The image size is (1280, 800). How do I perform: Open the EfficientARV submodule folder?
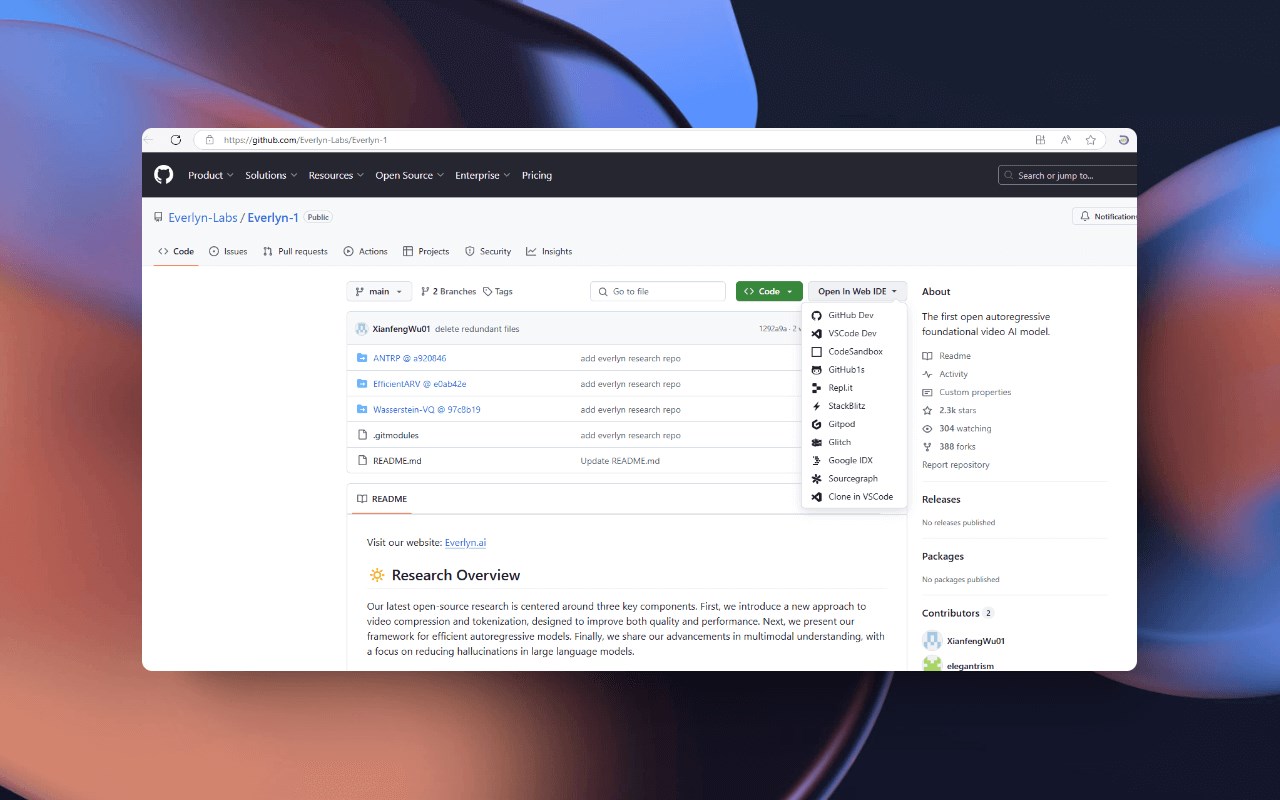pyautogui.click(x=419, y=384)
